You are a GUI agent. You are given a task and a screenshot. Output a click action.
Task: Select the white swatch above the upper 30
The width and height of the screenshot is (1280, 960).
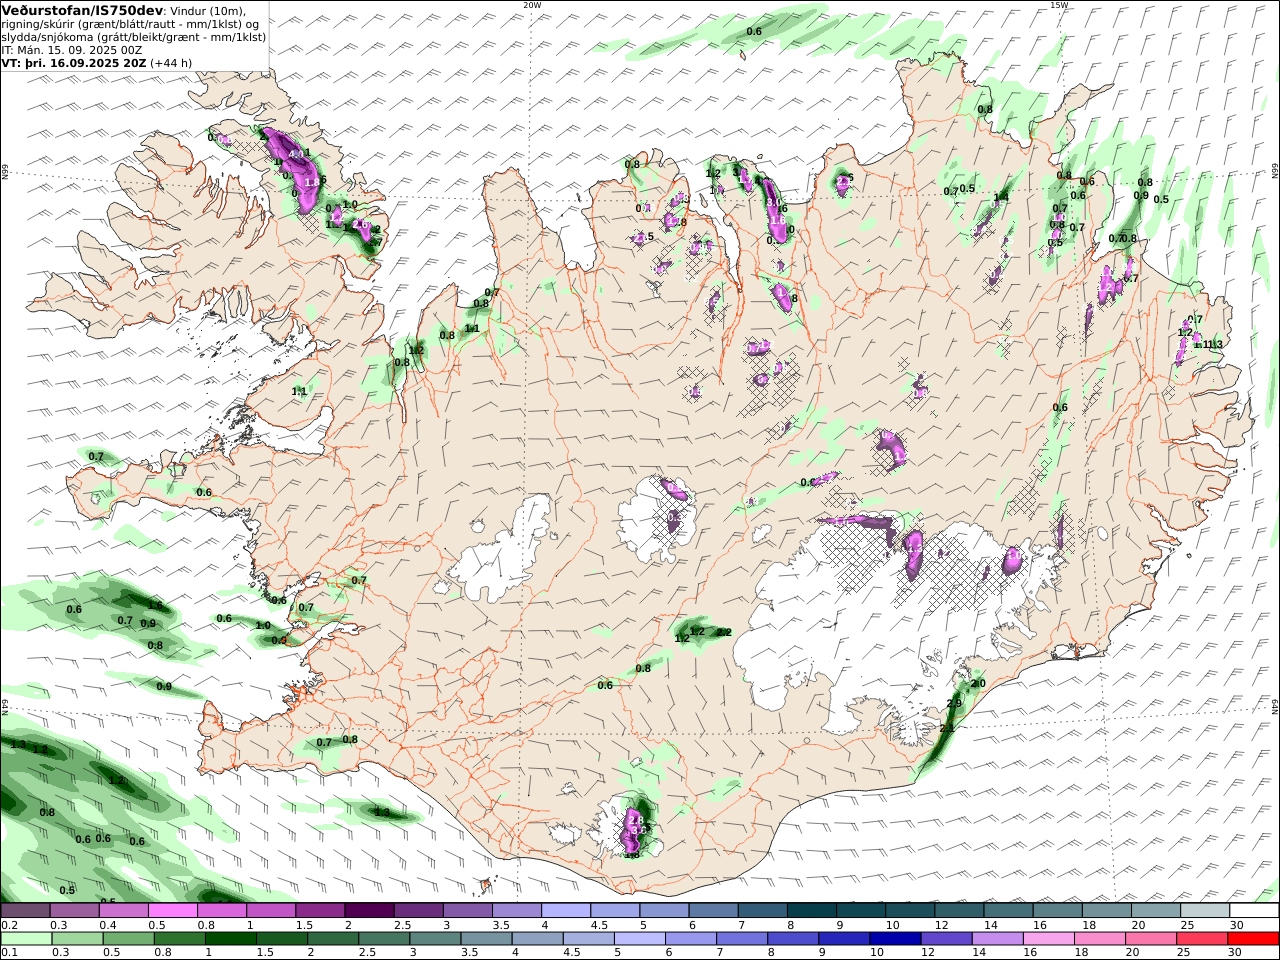tap(1253, 911)
